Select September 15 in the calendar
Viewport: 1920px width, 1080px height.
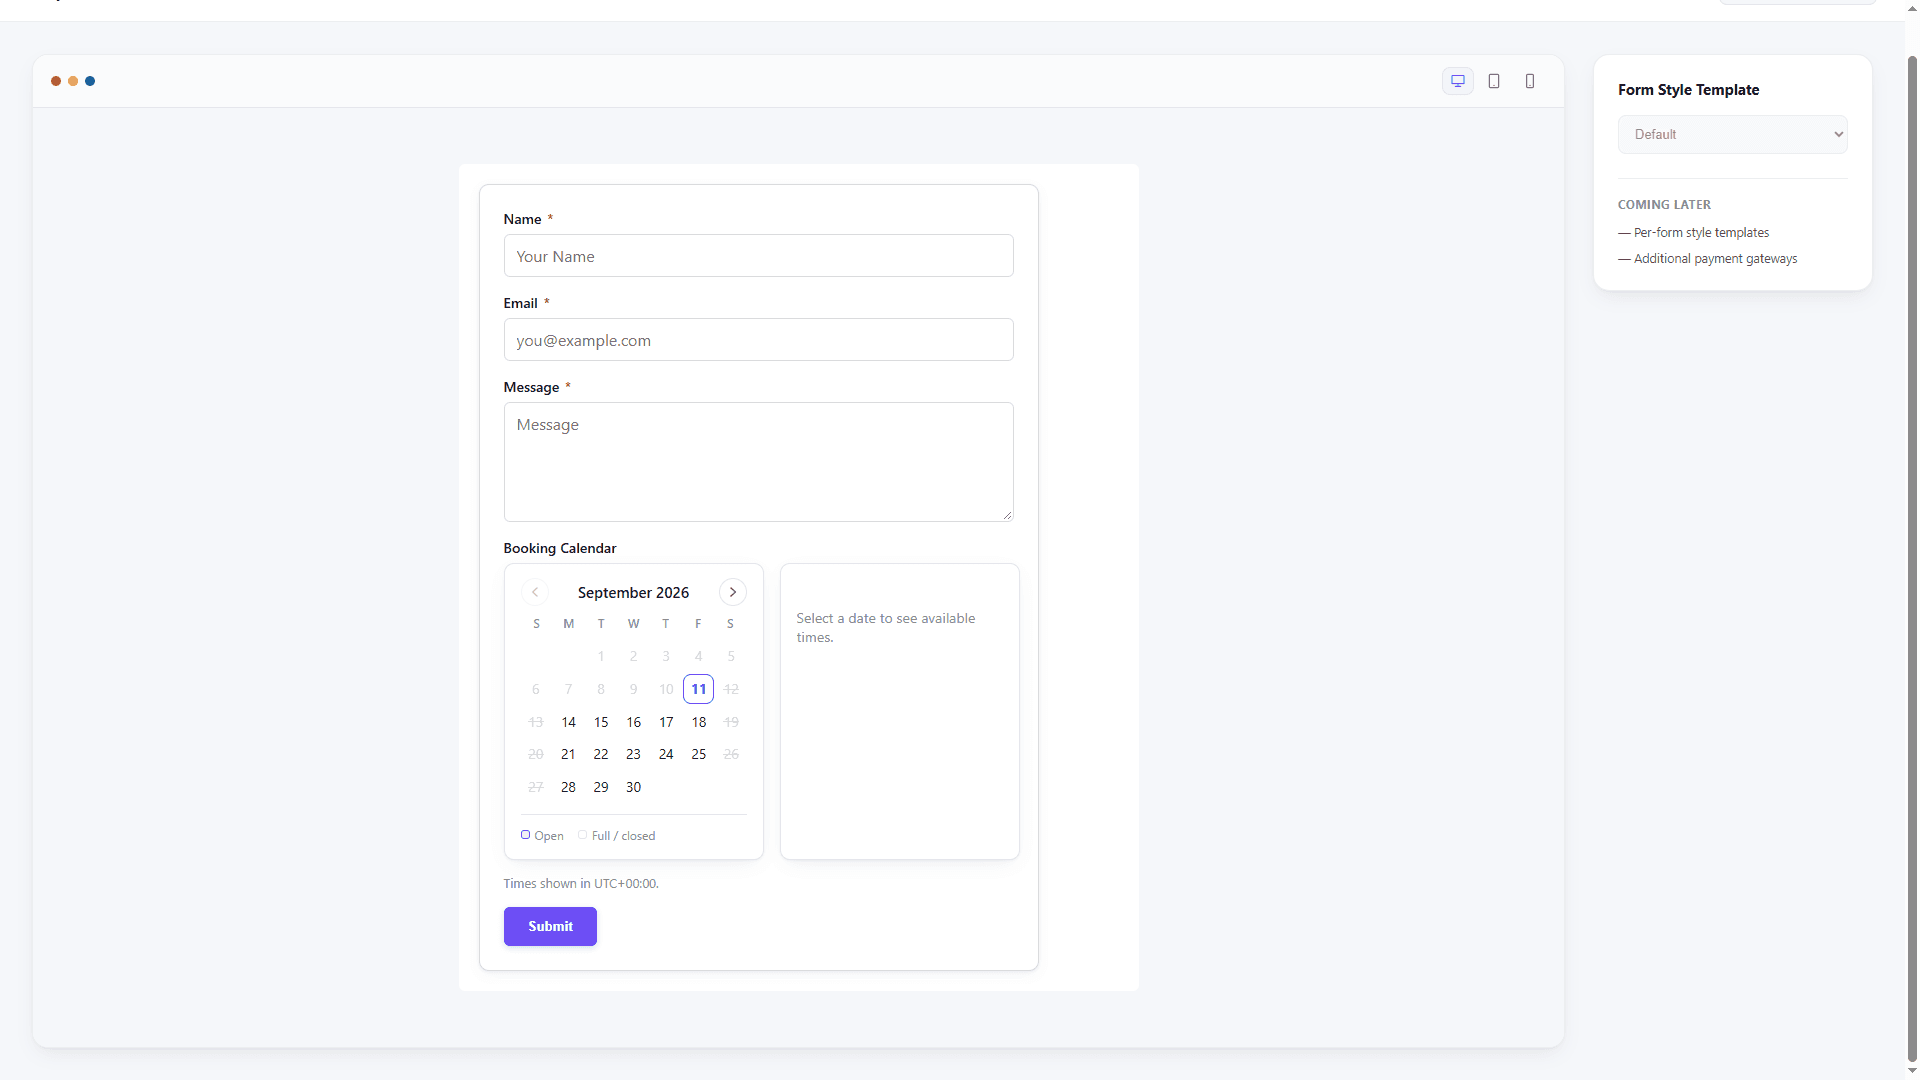pos(601,722)
